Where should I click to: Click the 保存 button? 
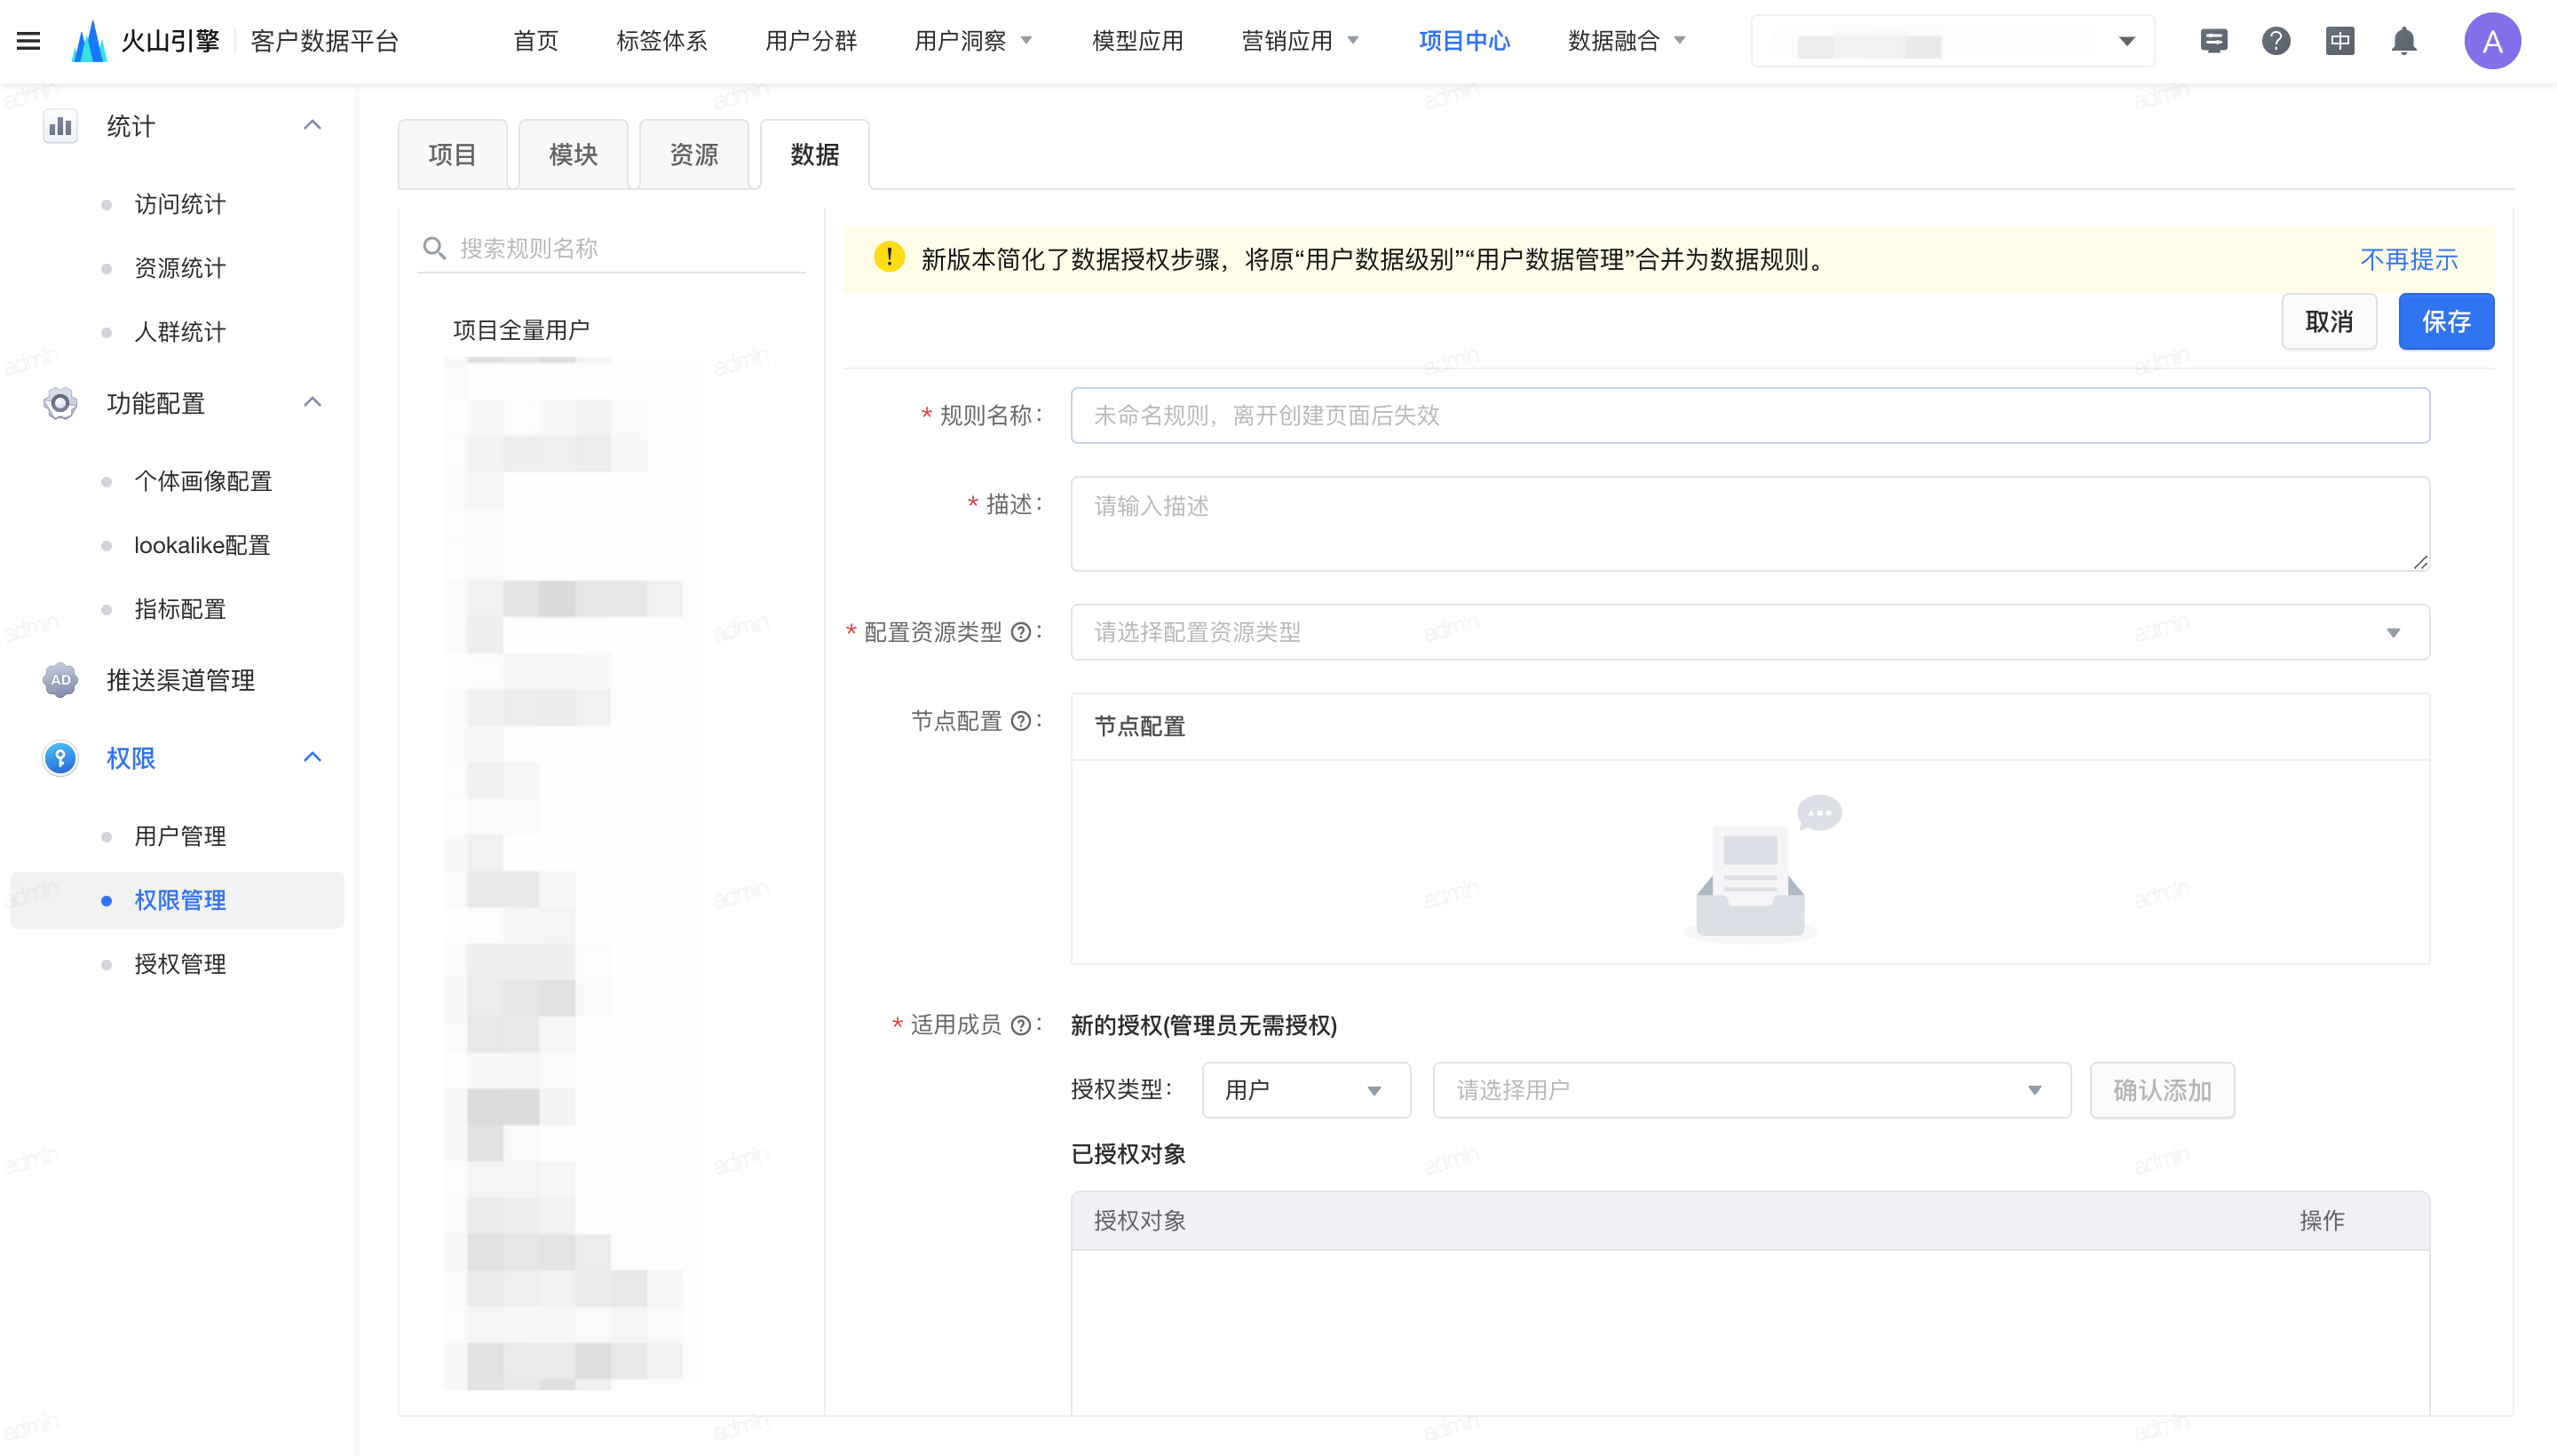coord(2446,322)
